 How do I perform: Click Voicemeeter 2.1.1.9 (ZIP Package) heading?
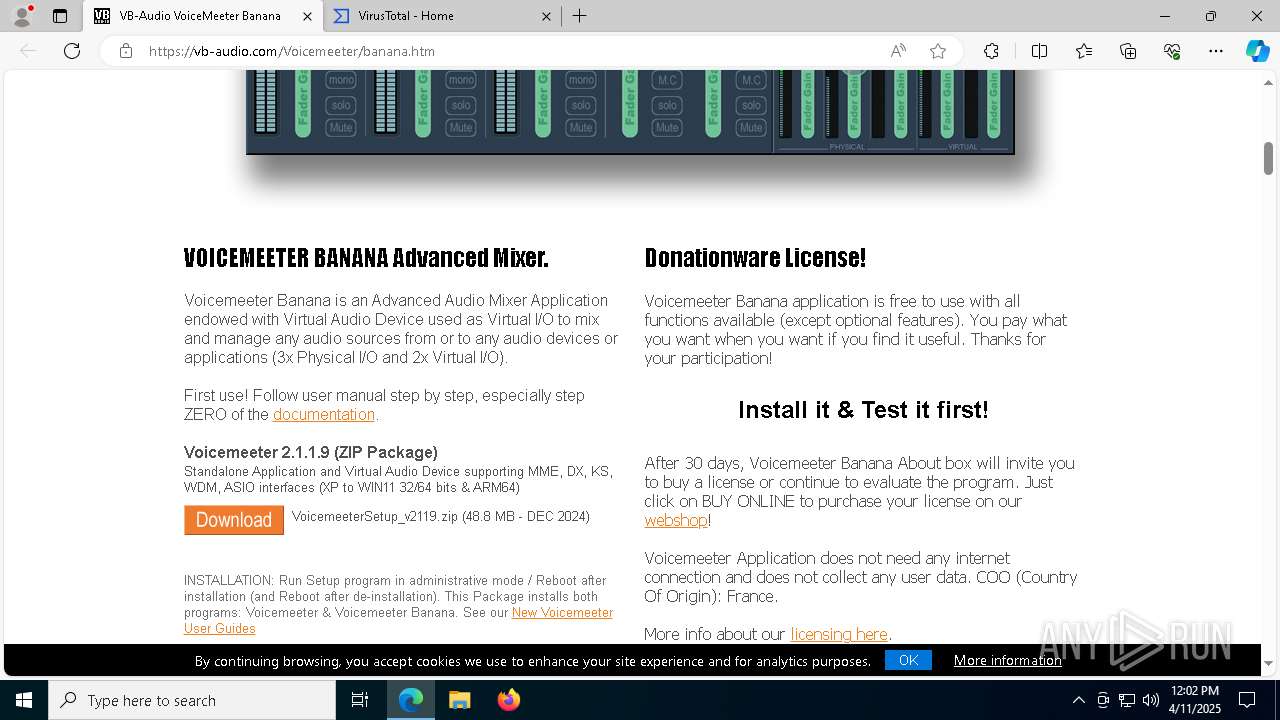tap(311, 452)
